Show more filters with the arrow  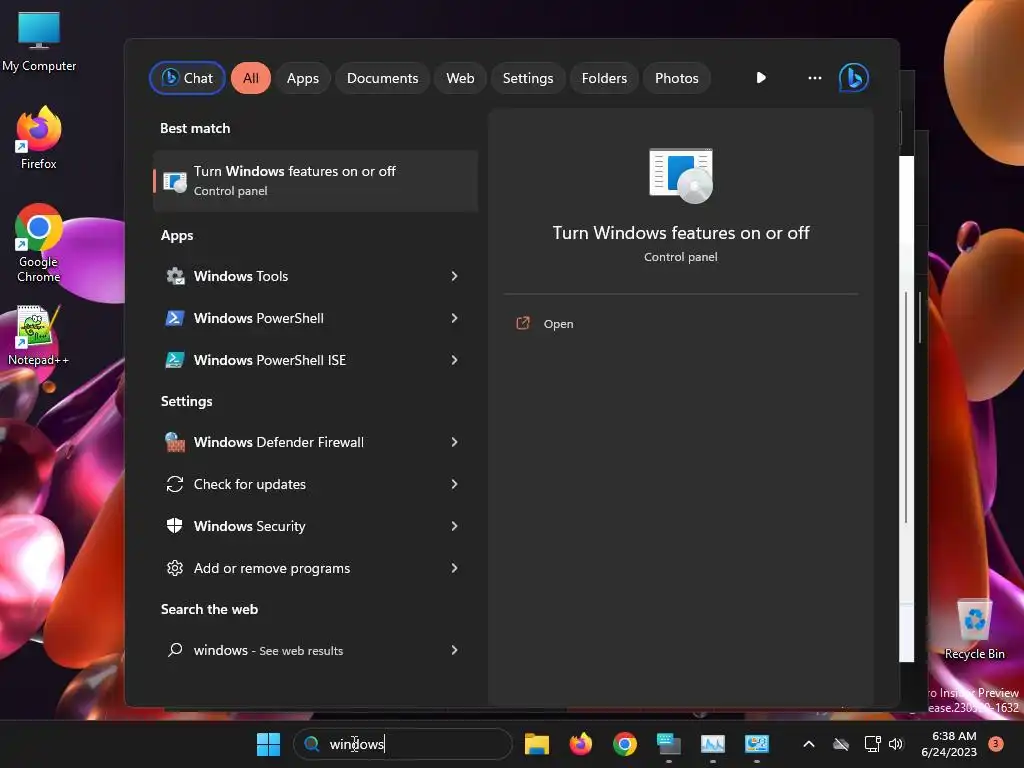761,78
